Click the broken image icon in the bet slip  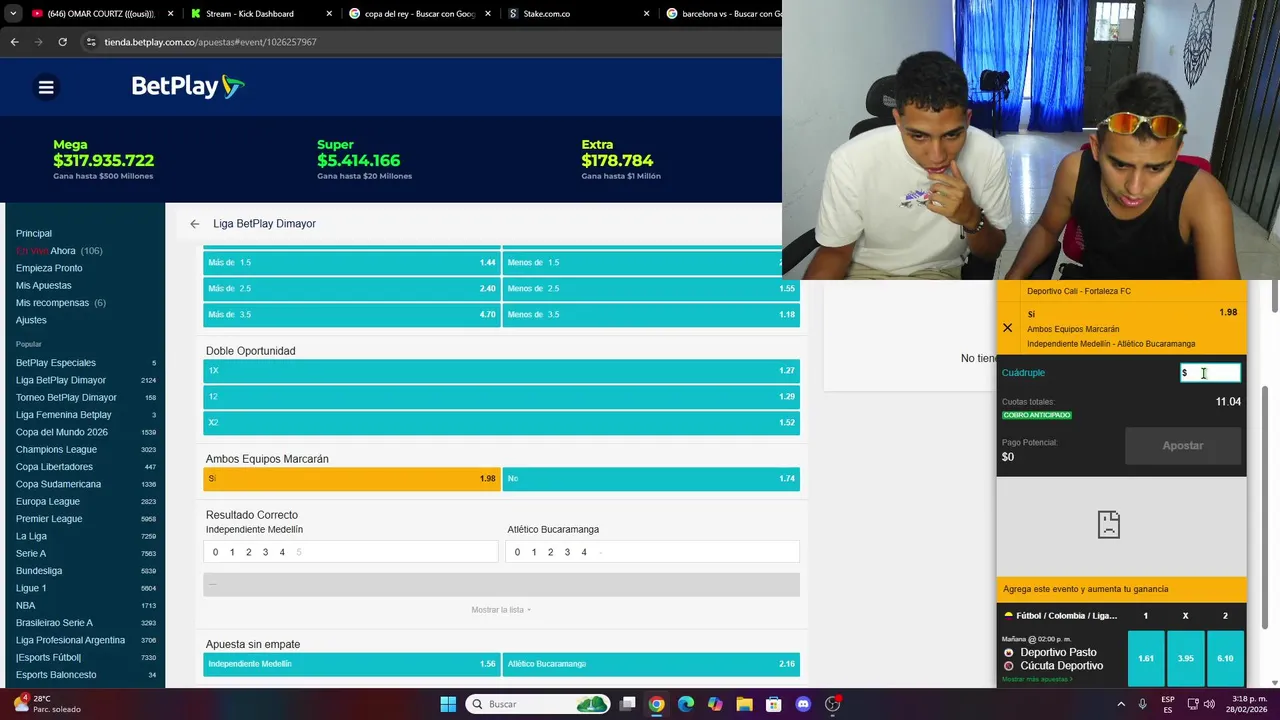pos(1109,524)
